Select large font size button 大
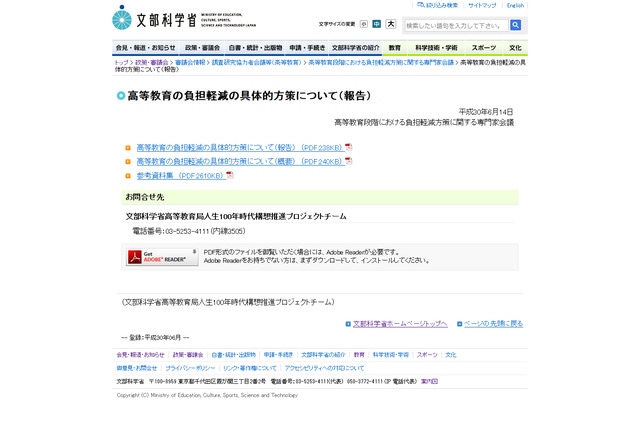 (391, 24)
